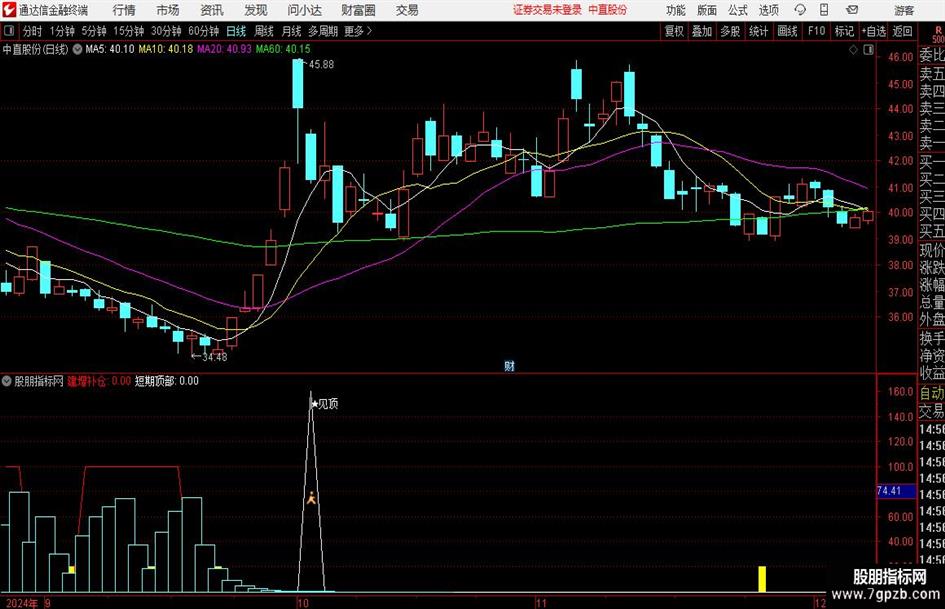Click the 返回 back button
The height and width of the screenshot is (609, 945).
pyautogui.click(x=902, y=31)
